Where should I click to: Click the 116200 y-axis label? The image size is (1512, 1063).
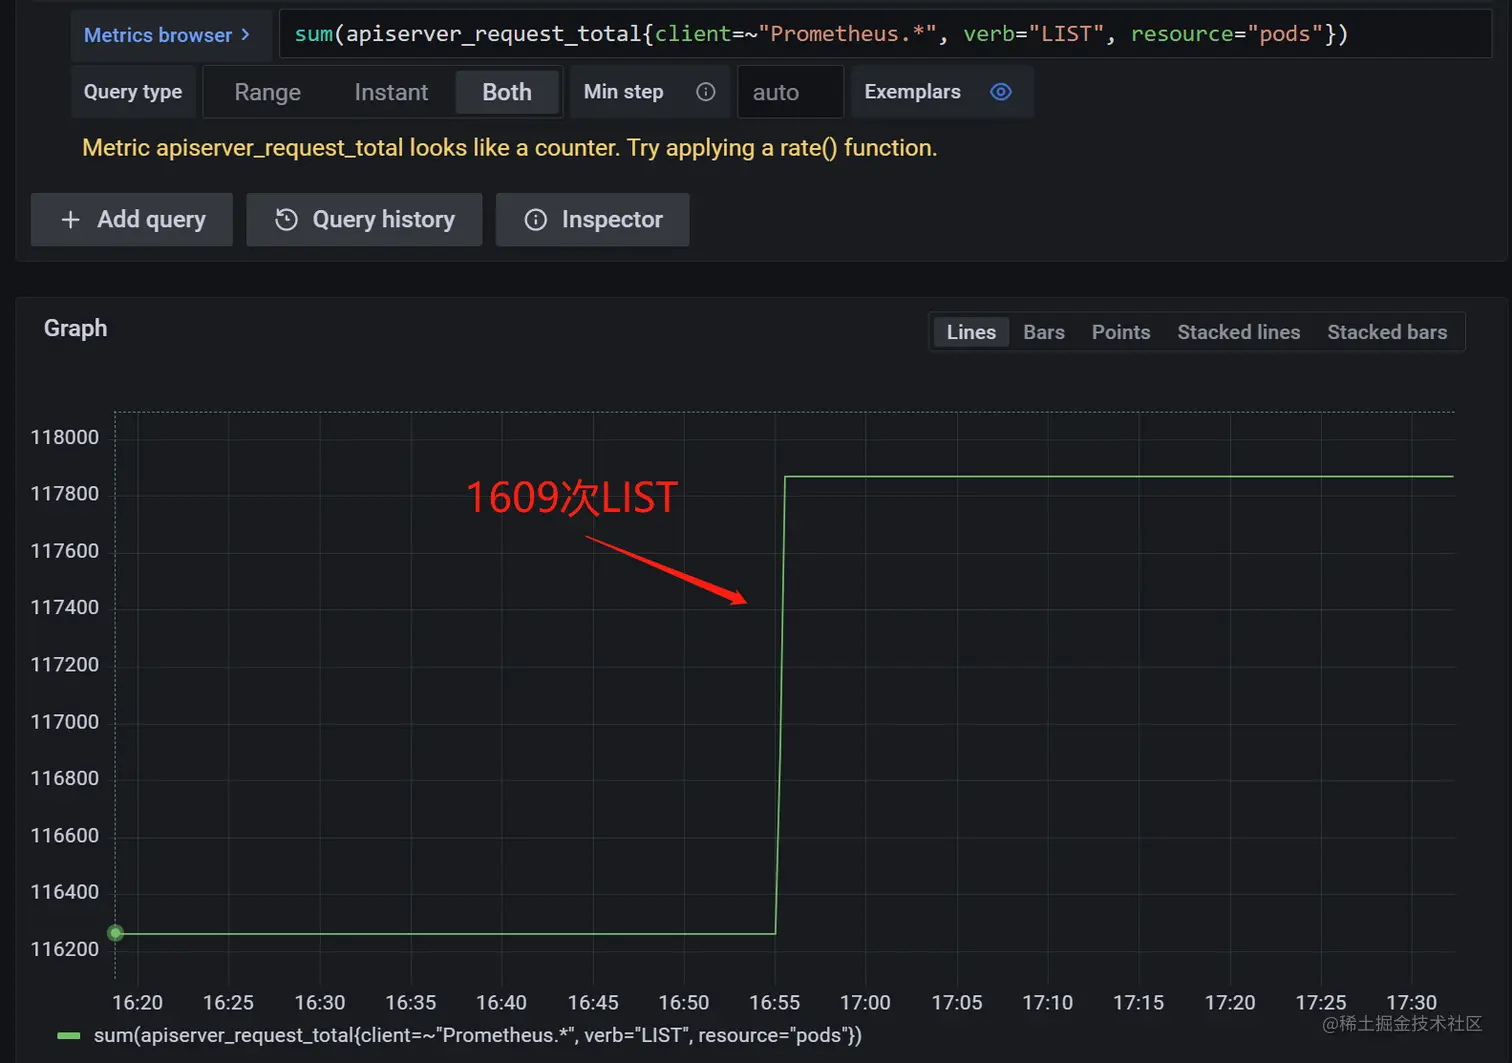click(x=65, y=949)
